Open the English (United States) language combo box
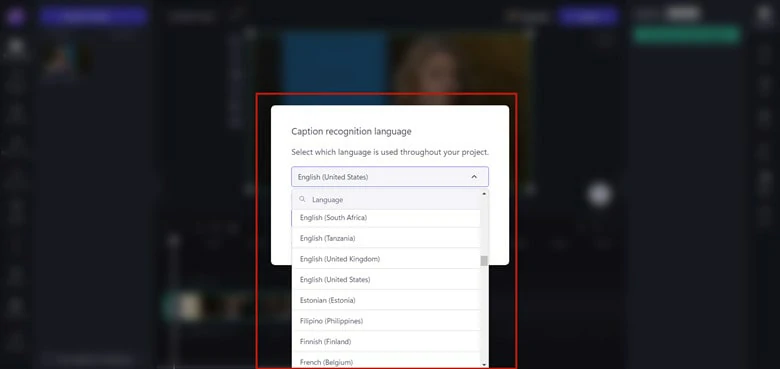780x369 pixels. click(x=390, y=177)
